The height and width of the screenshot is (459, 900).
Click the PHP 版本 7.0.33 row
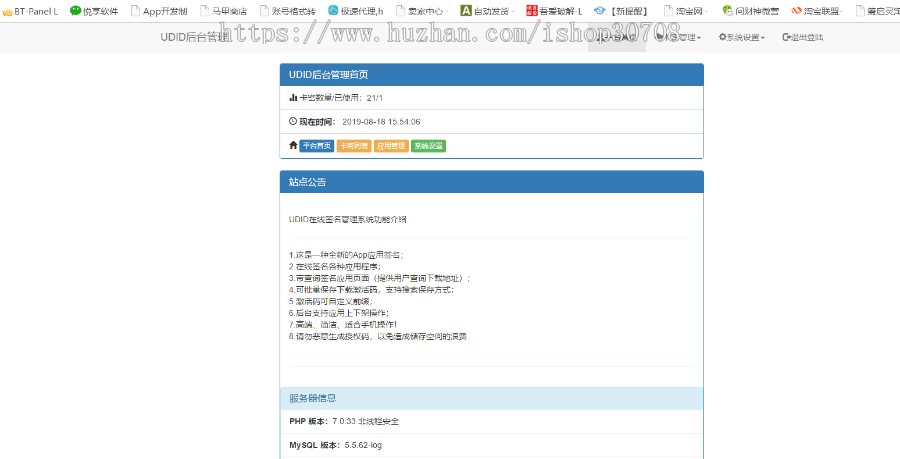coord(492,422)
